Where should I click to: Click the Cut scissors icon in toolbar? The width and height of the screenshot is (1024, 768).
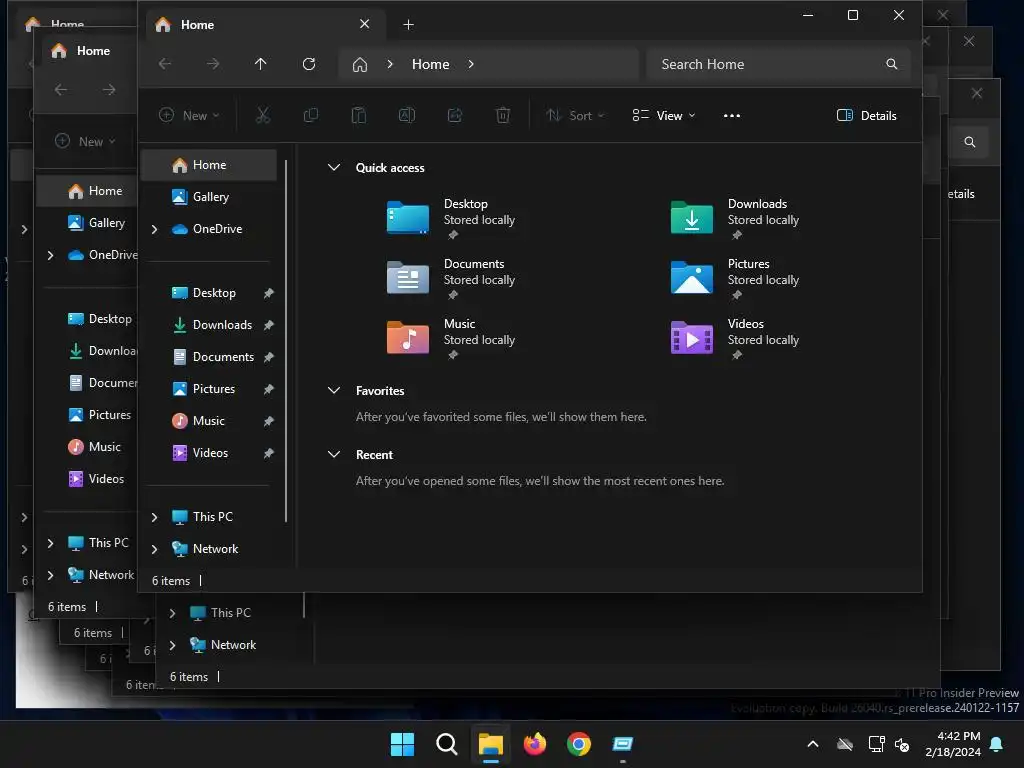[263, 116]
